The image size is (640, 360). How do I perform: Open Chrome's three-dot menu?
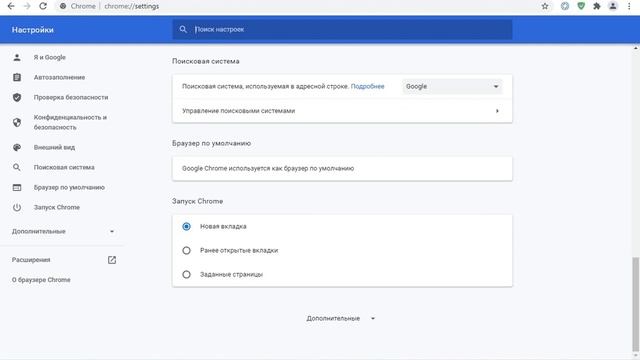629,6
